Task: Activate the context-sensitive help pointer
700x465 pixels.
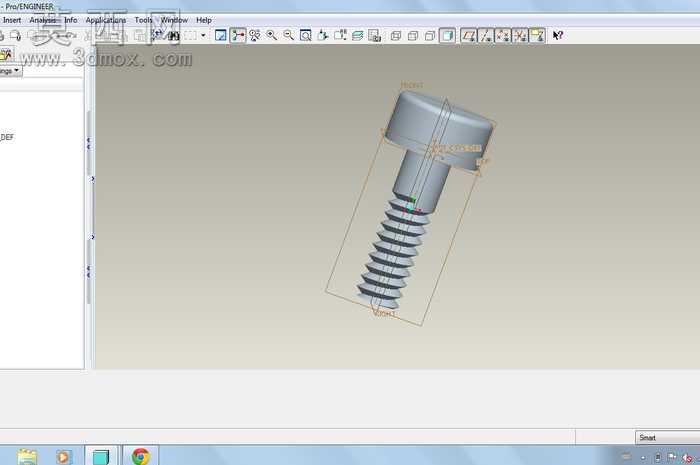Action: pos(558,35)
